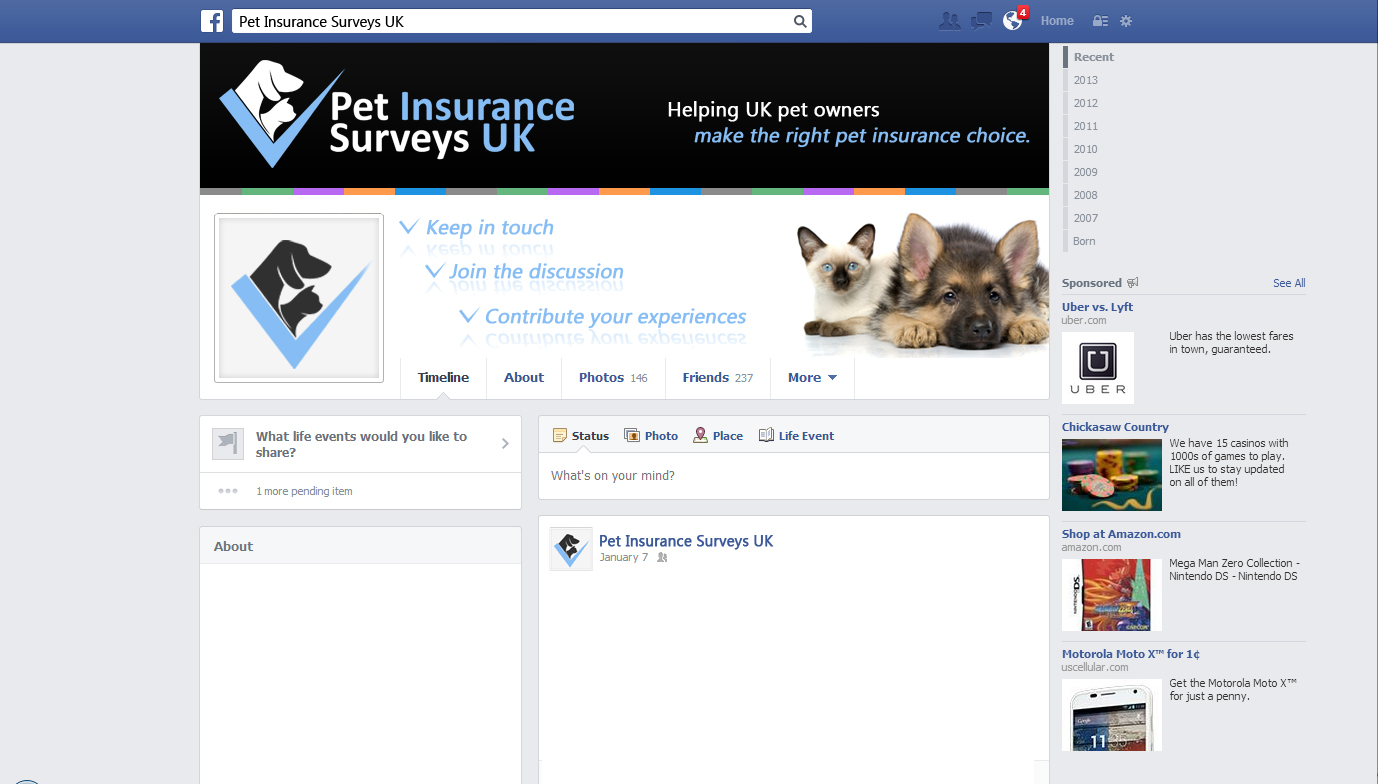1378x784 pixels.
Task: Click the About section header
Action: point(233,546)
